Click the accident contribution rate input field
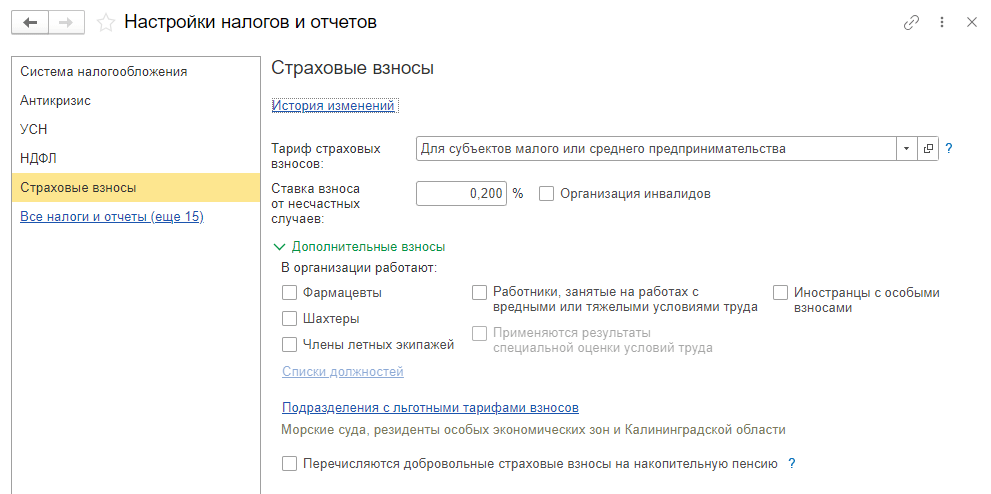 point(461,194)
